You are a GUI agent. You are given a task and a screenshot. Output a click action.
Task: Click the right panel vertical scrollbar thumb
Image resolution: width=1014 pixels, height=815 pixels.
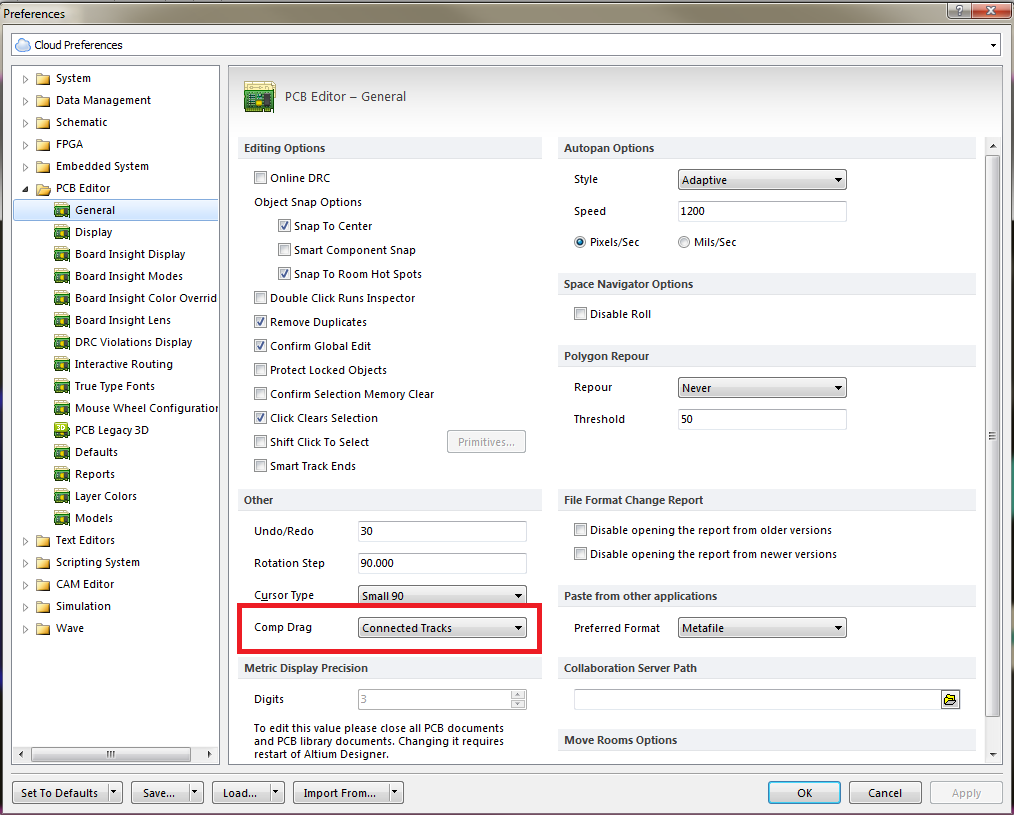(993, 435)
